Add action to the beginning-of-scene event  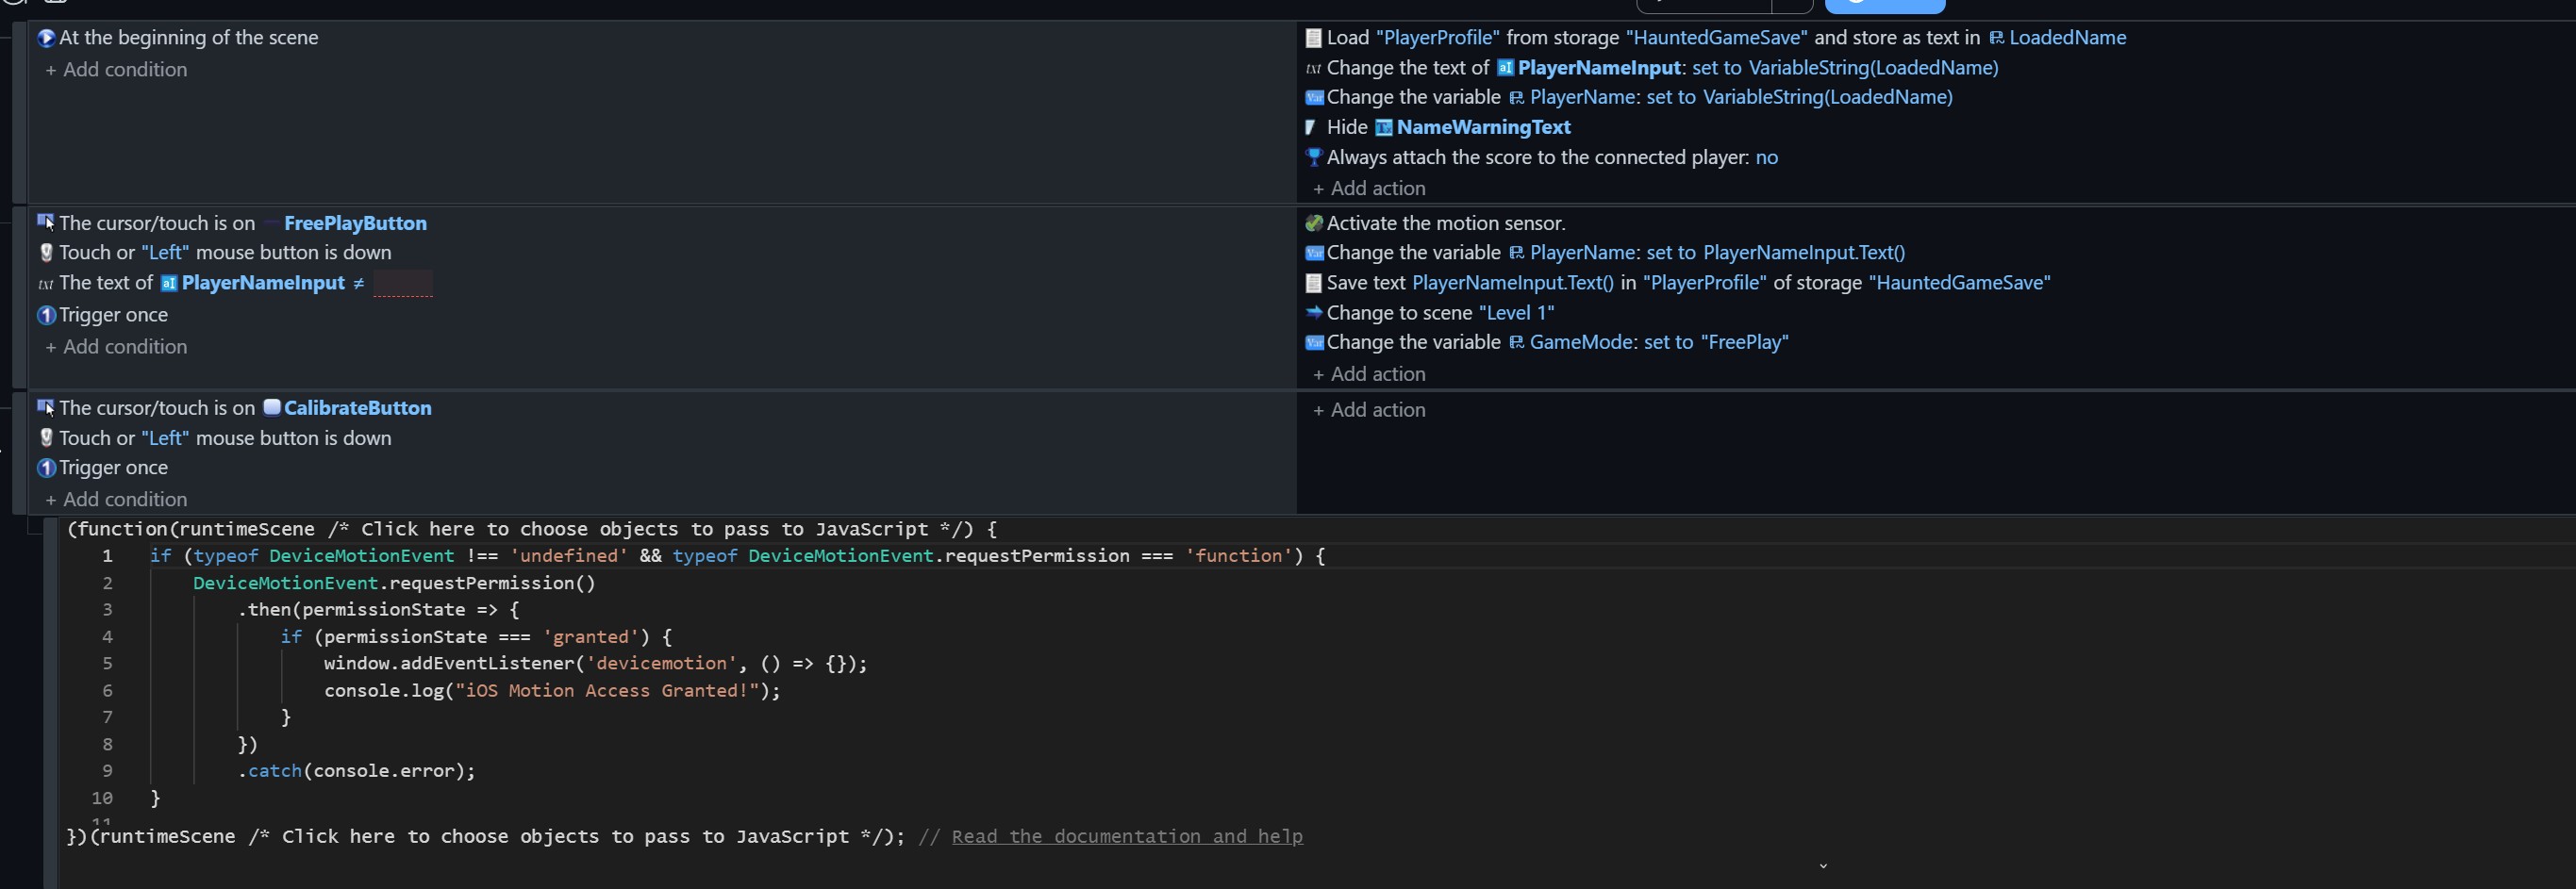1369,188
